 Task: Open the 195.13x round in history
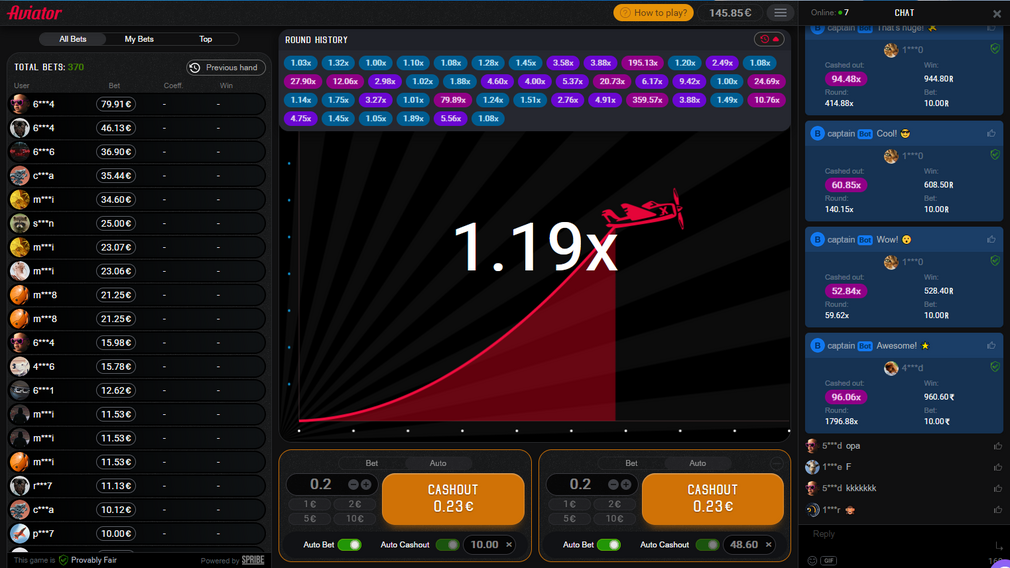pyautogui.click(x=642, y=63)
